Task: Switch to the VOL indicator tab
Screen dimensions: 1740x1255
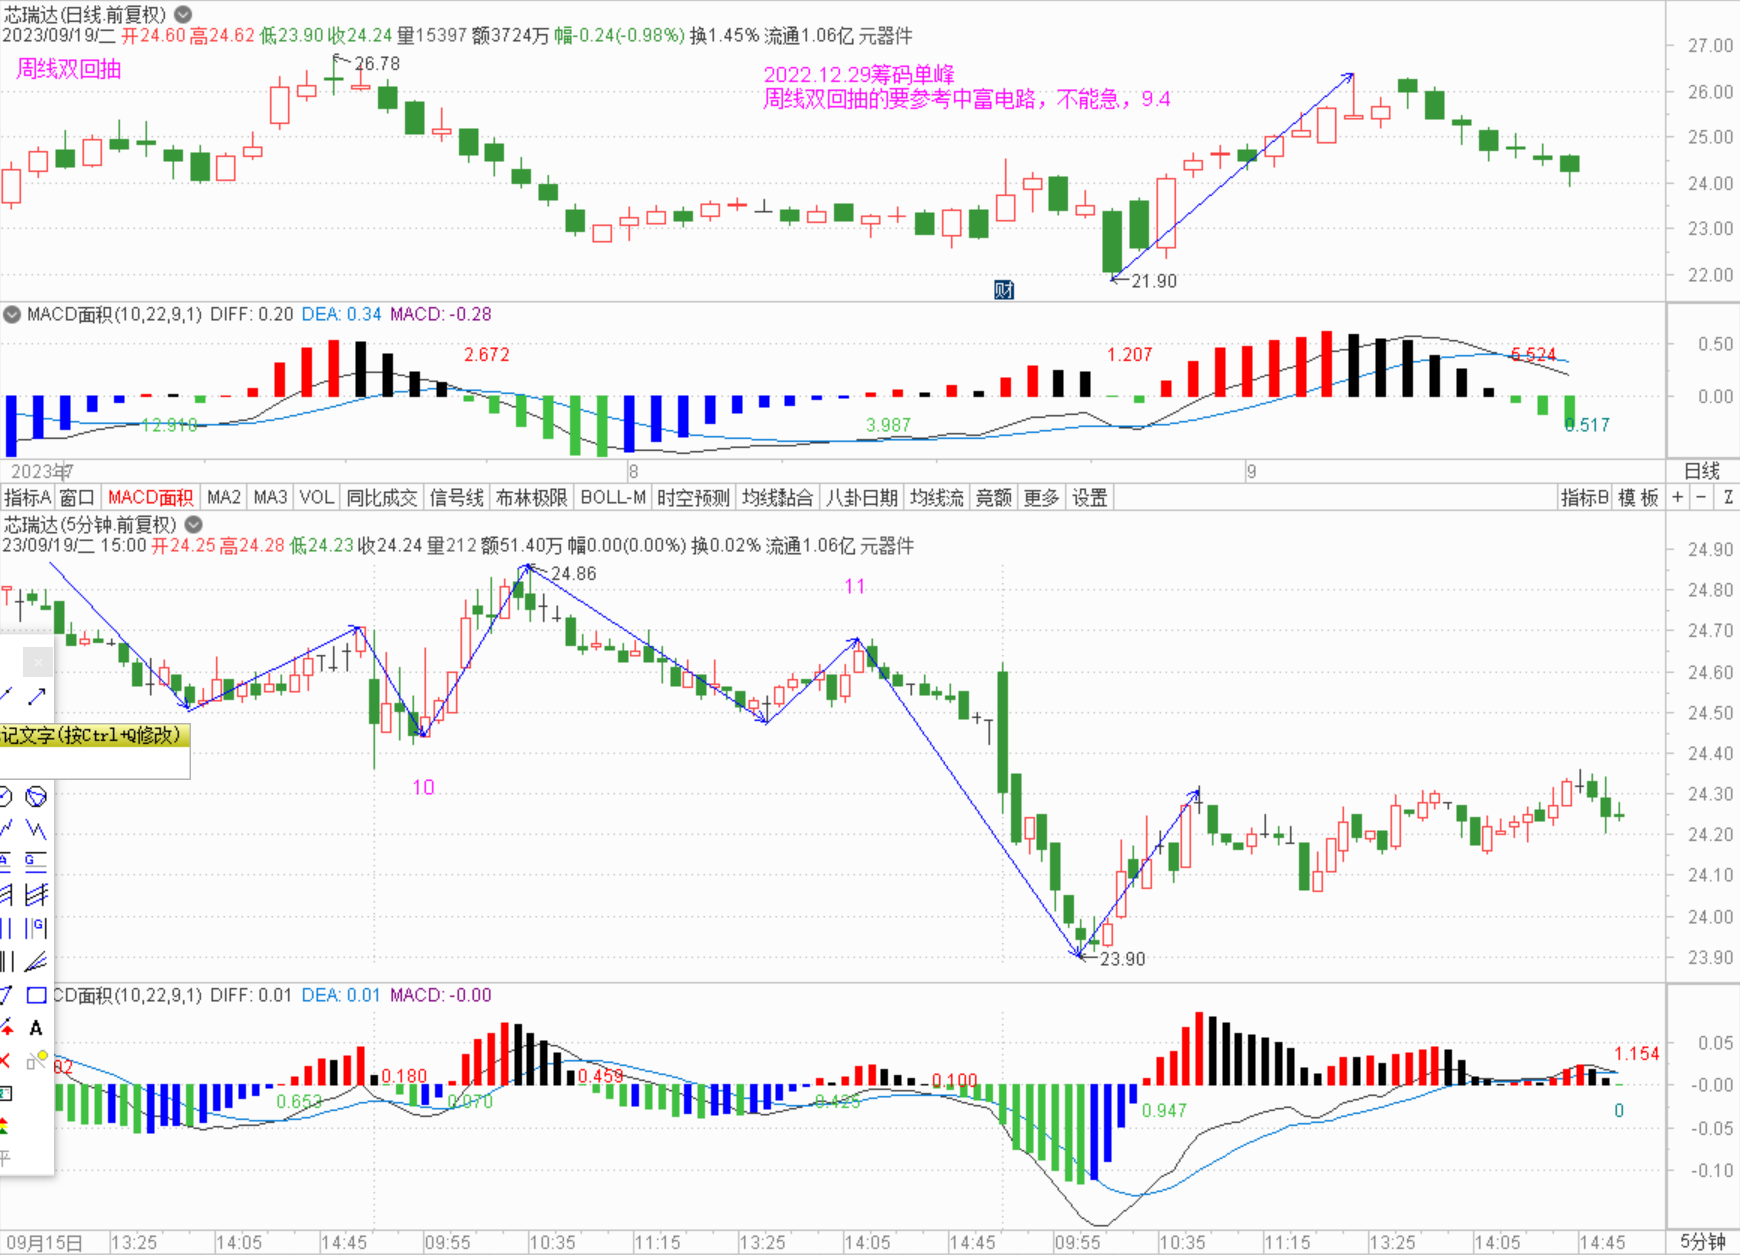Action: 317,498
